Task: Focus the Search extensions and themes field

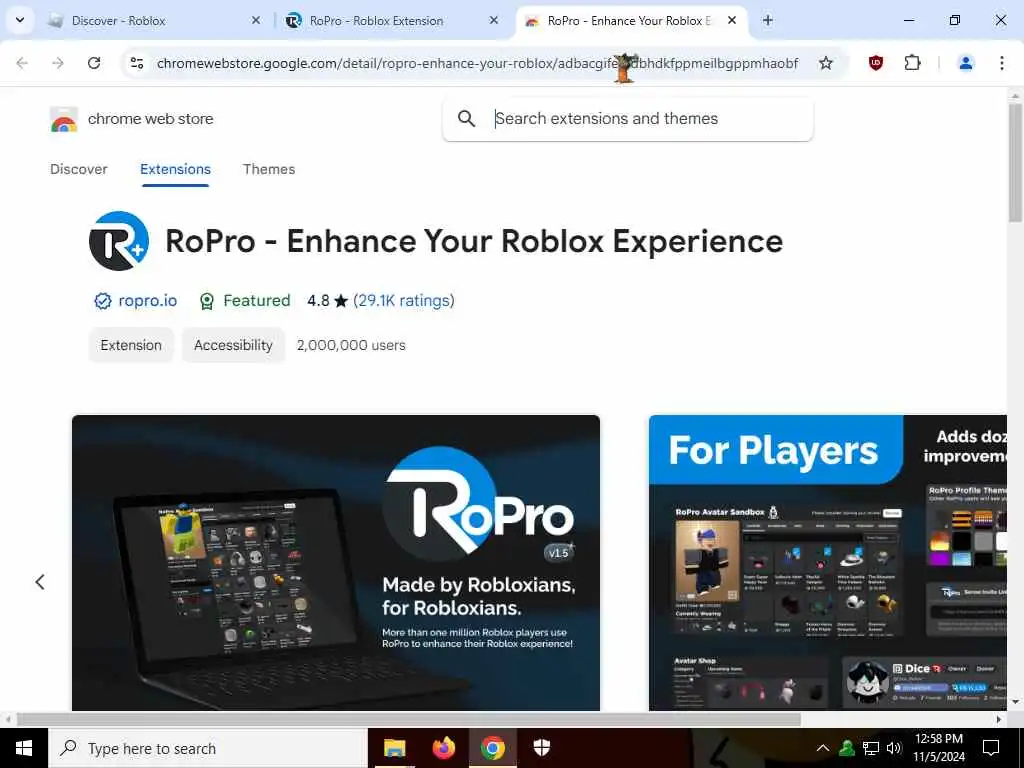Action: pos(628,119)
